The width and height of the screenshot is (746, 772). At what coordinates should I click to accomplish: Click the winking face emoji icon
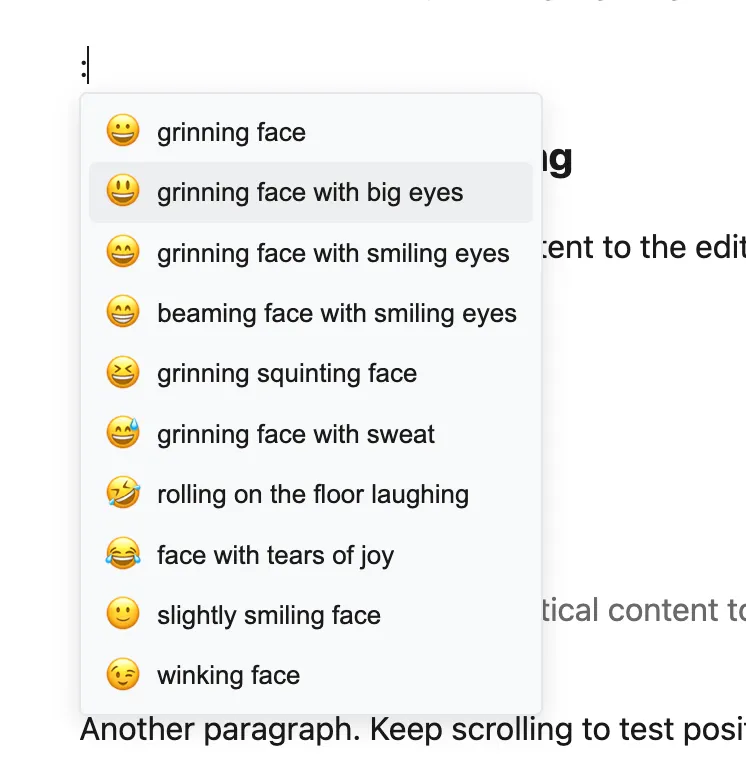[x=123, y=674]
